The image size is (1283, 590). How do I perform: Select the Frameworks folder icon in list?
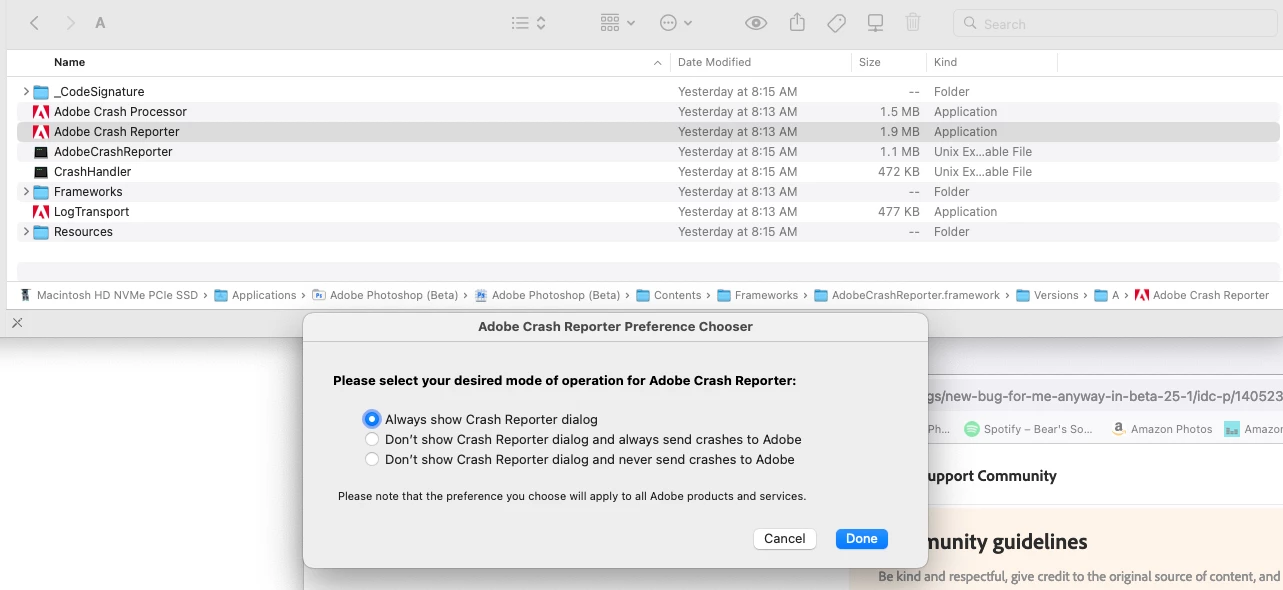click(x=41, y=192)
